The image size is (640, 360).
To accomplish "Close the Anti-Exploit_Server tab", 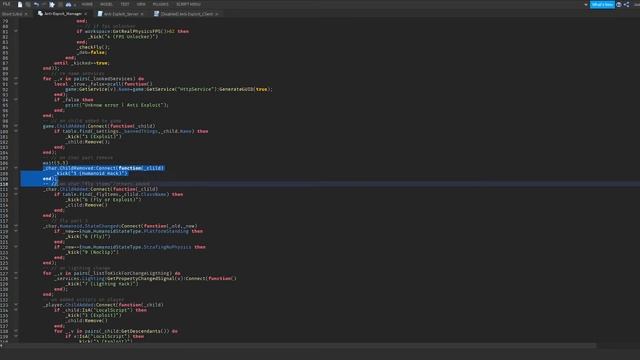I will [142, 14].
